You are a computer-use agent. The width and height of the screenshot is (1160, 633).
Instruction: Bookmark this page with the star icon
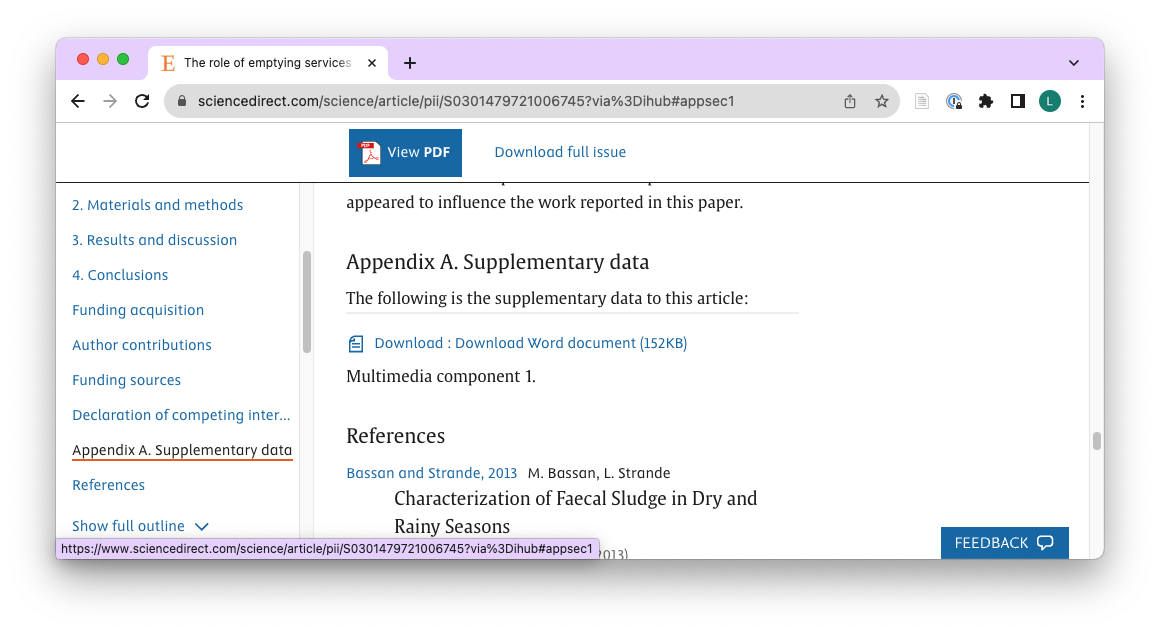click(x=881, y=101)
